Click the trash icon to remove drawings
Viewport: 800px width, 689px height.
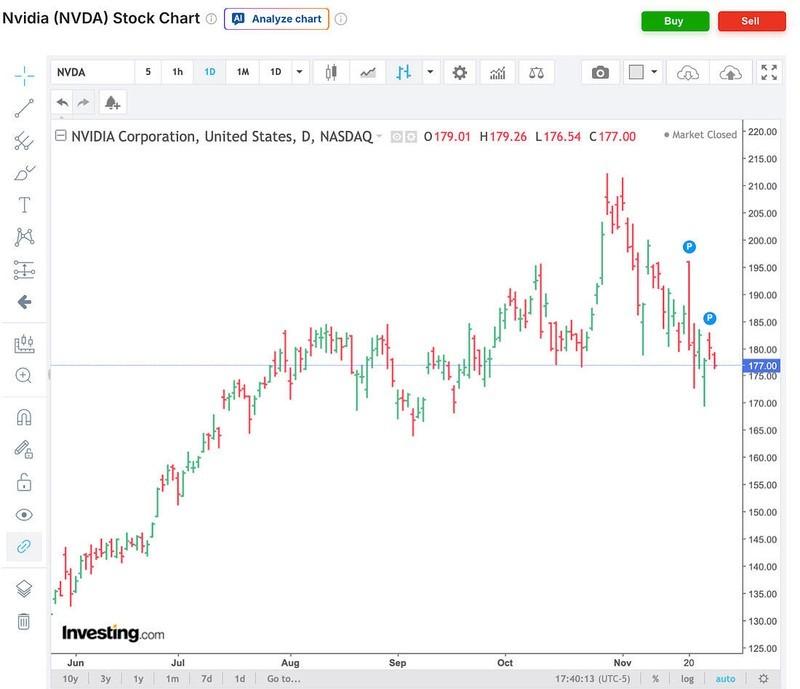(x=24, y=622)
